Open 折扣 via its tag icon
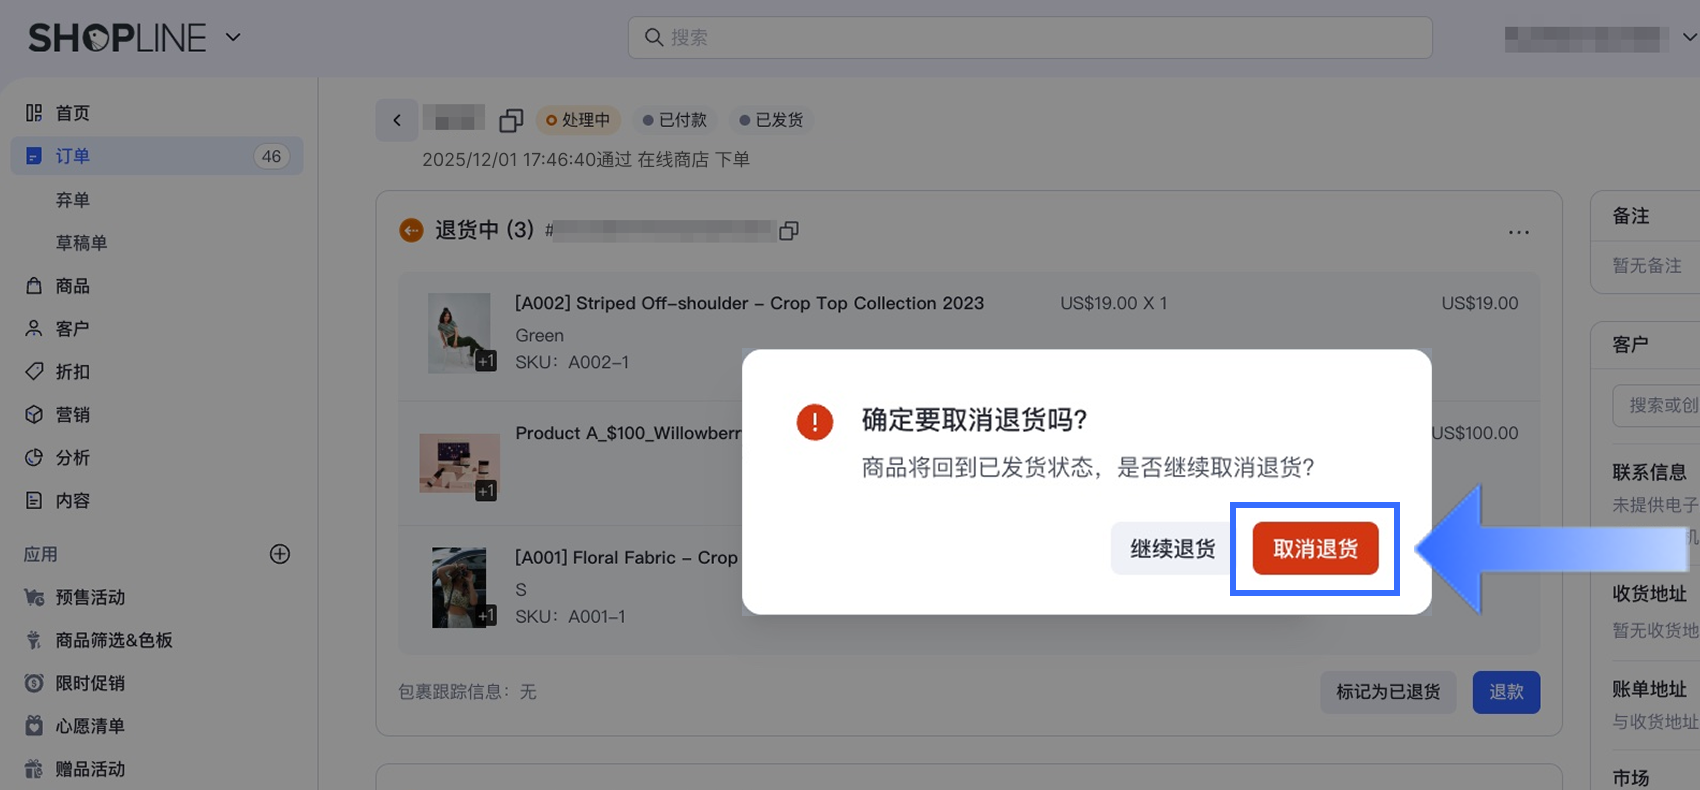Viewport: 1700px width, 790px height. click(34, 372)
